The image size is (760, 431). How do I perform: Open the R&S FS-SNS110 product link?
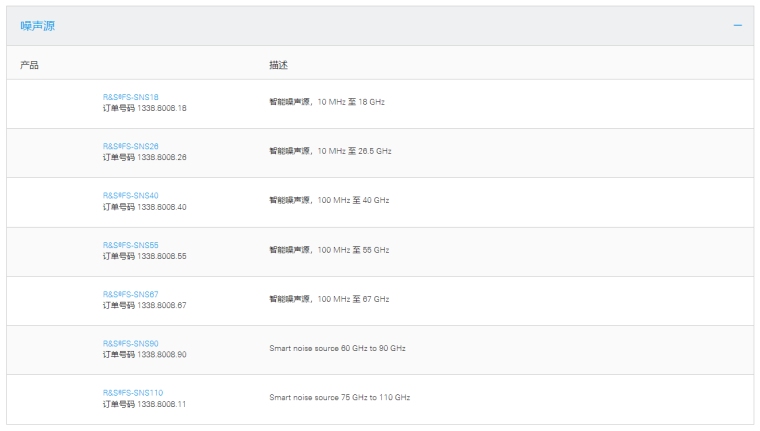point(132,392)
